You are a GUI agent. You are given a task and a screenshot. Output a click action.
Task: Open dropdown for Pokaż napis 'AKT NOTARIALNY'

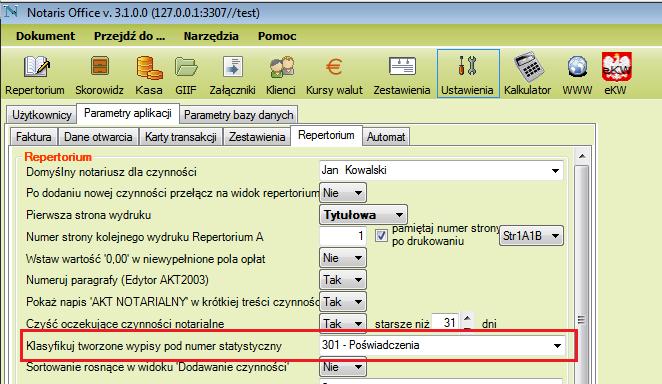pyautogui.click(x=343, y=302)
